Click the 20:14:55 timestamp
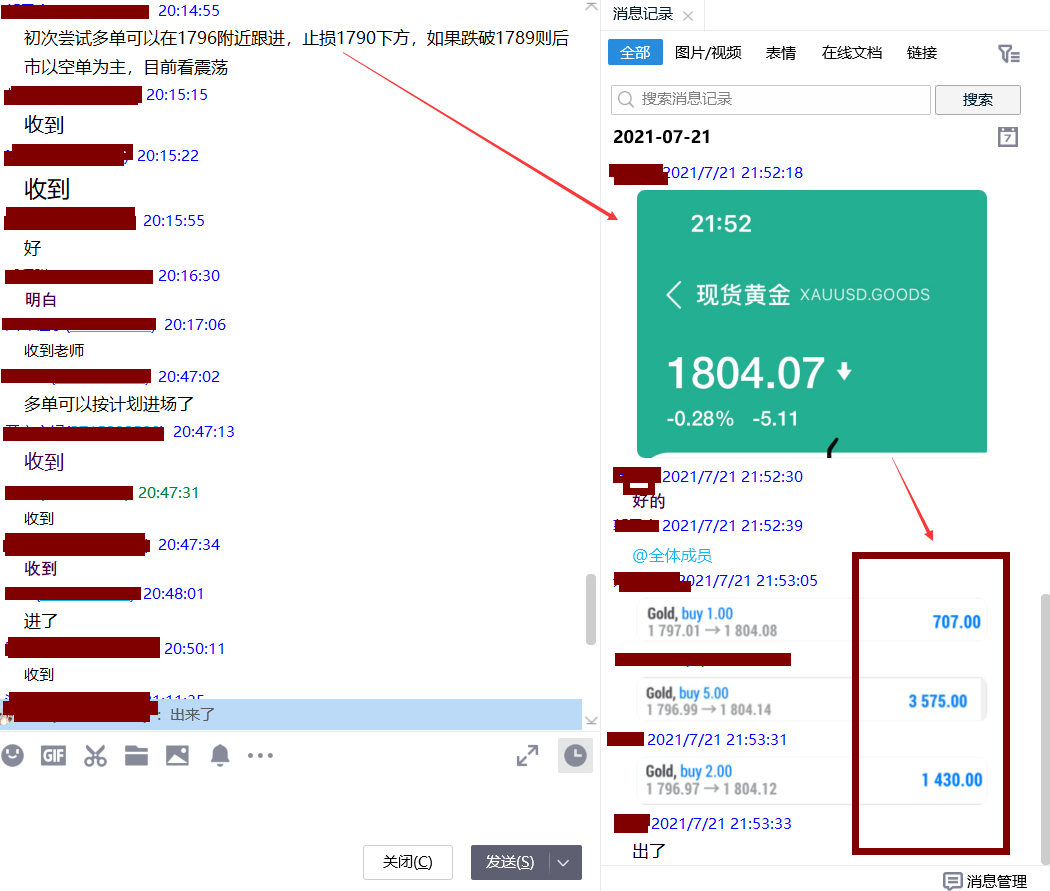The height and width of the screenshot is (891, 1050). [189, 11]
